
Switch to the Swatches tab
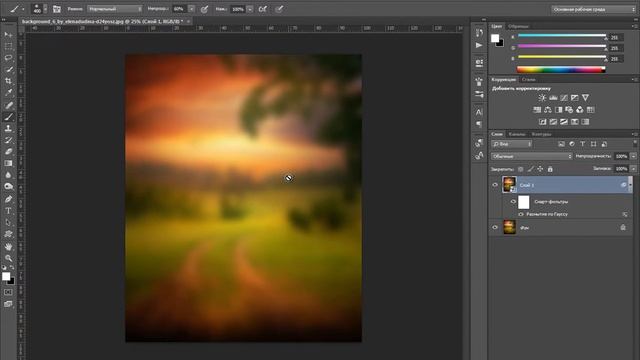(518, 26)
